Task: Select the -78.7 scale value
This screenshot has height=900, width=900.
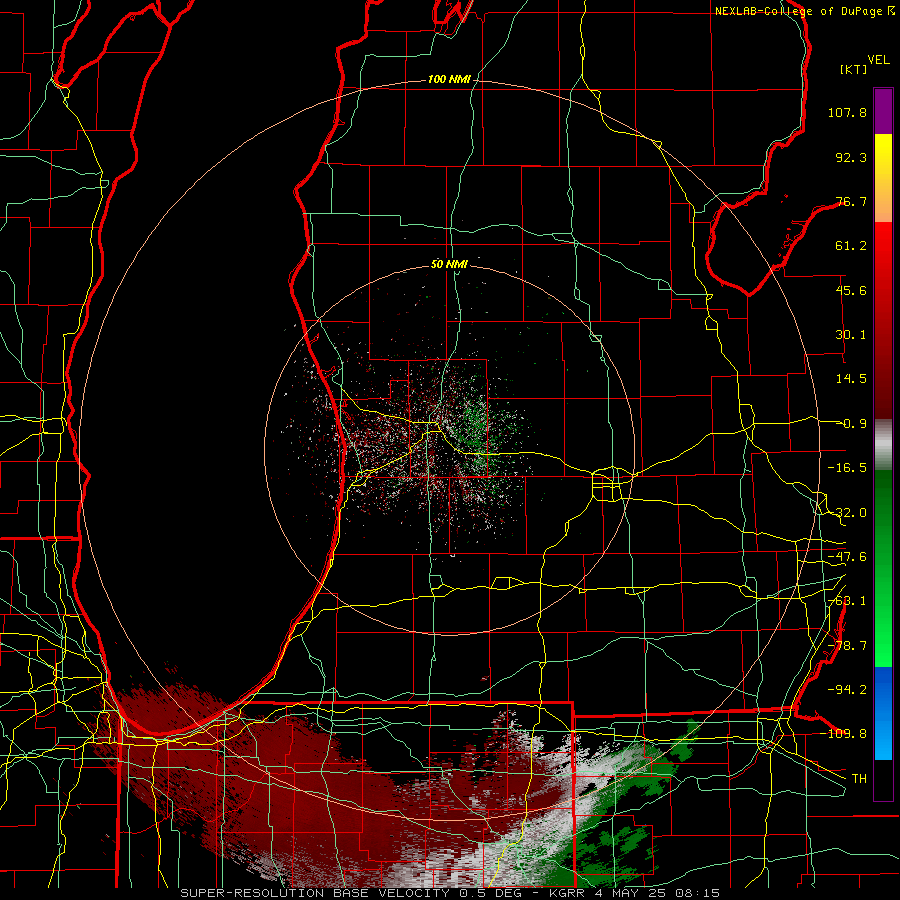Action: (847, 646)
